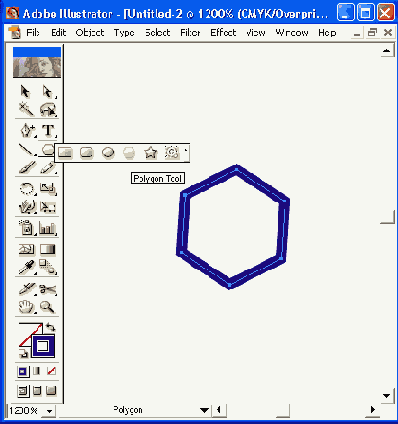Open the Effect menu
The width and height of the screenshot is (398, 424).
click(x=223, y=33)
